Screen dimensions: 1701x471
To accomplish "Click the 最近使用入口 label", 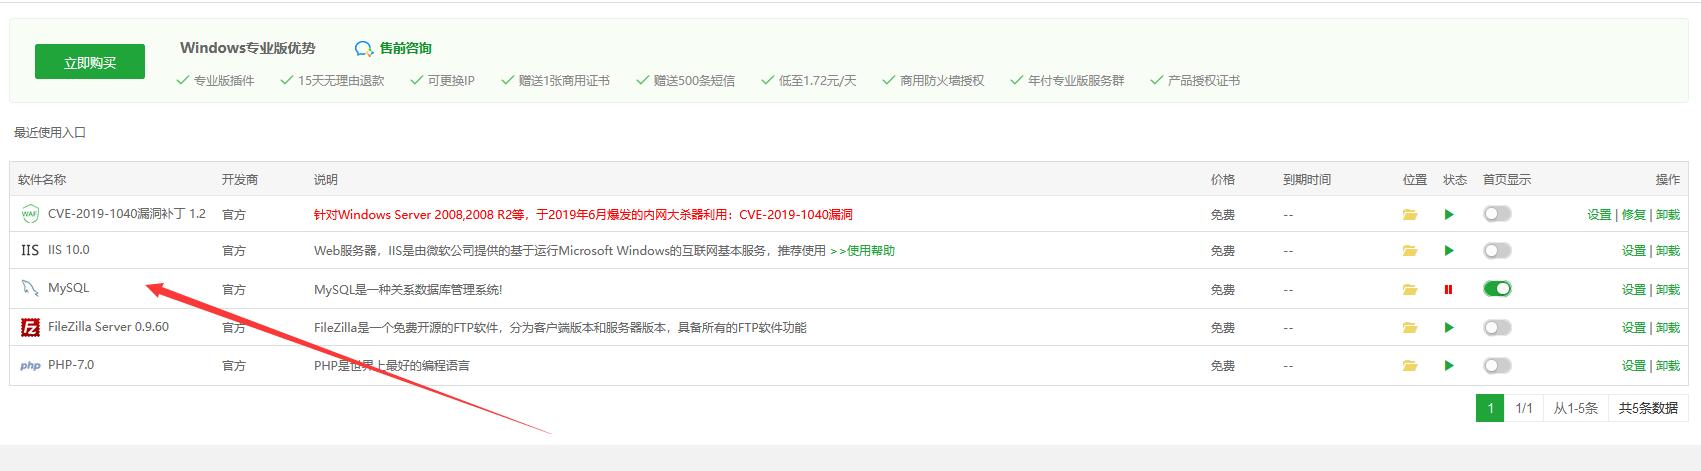I will click(50, 132).
